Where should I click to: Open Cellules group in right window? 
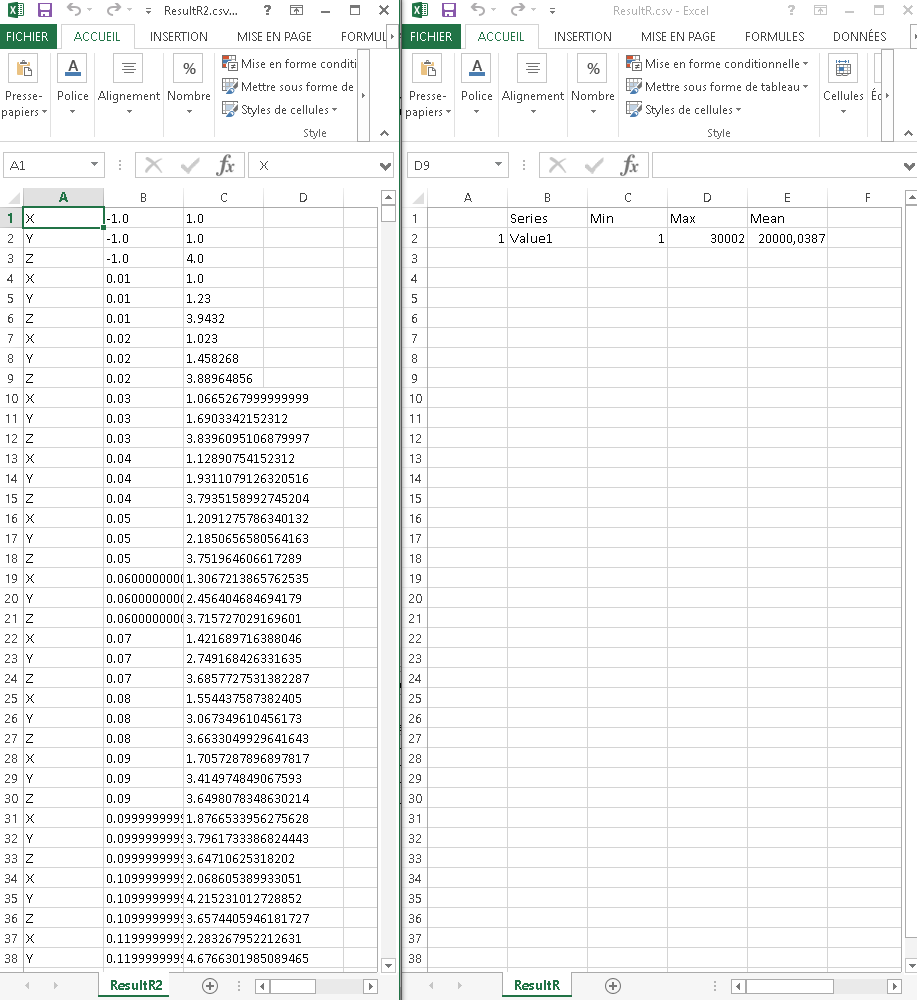pos(843,88)
